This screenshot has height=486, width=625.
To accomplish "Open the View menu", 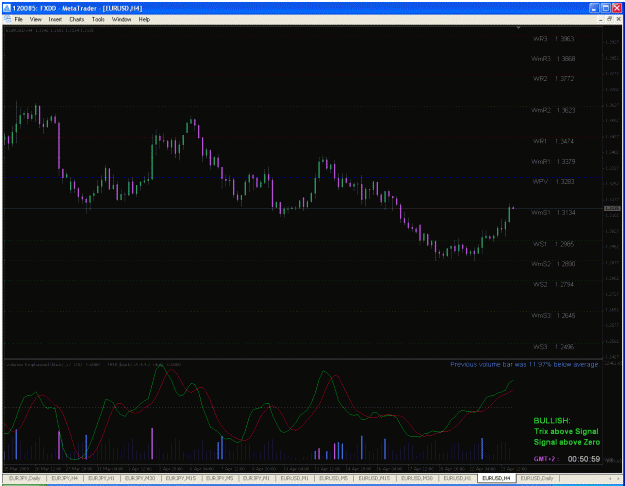I will click(x=35, y=19).
